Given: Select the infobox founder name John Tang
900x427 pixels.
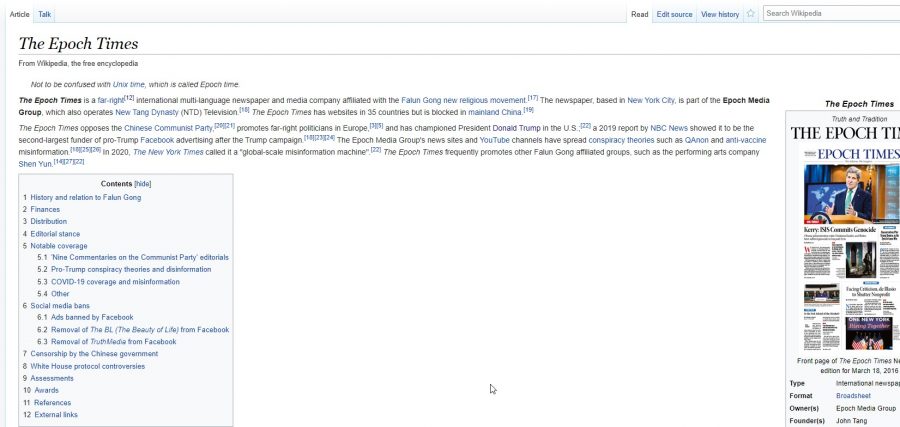Looking at the screenshot, I should click(852, 421).
